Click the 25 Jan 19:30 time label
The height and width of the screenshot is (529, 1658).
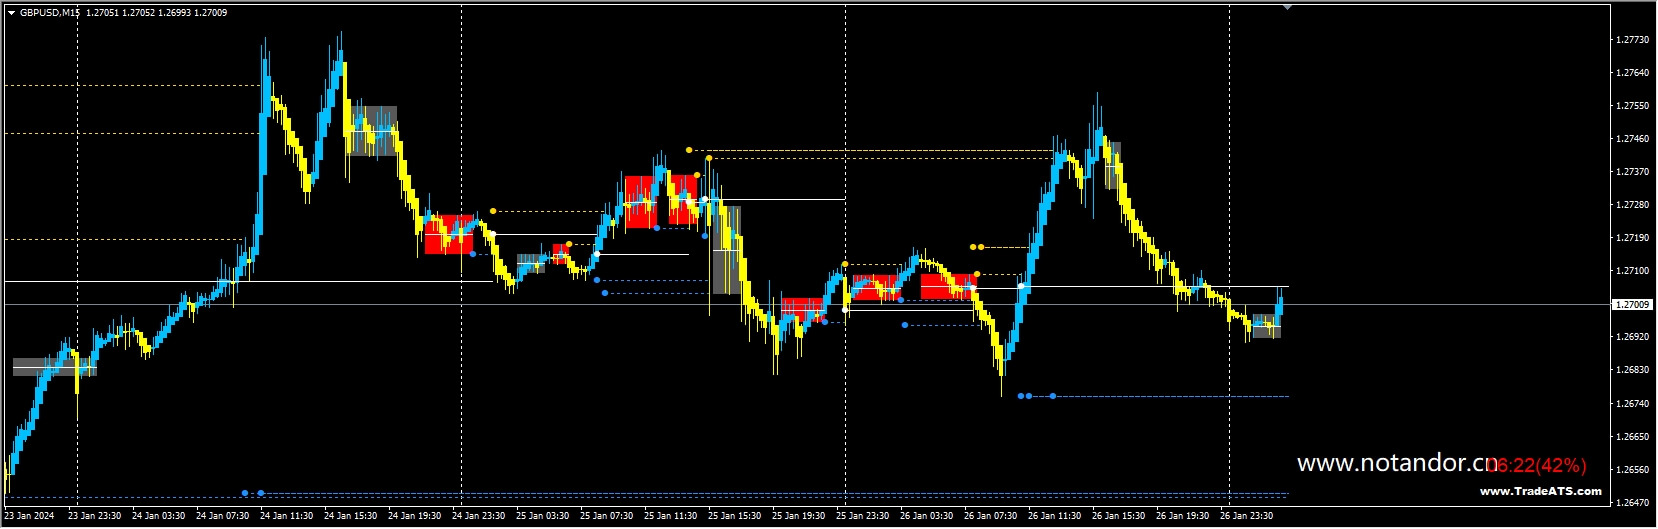798,517
